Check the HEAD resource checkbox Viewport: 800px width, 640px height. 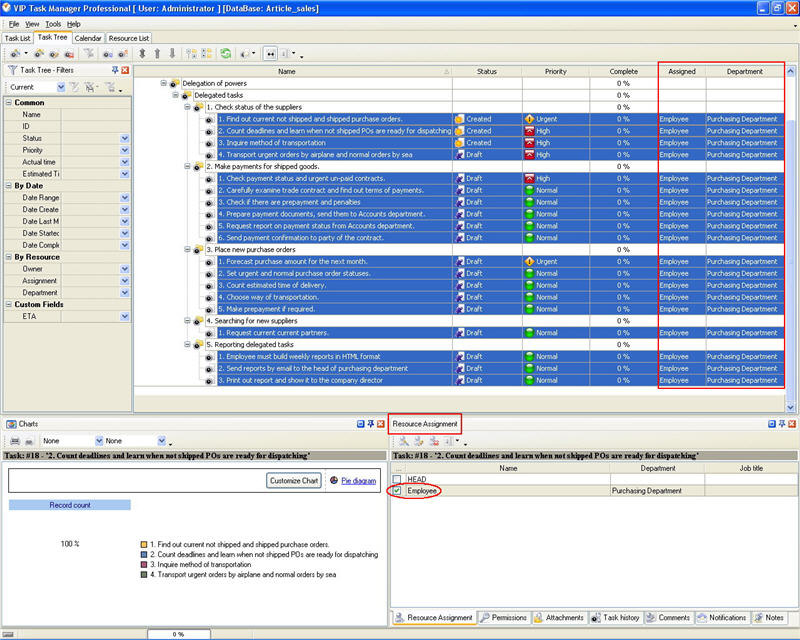[x=397, y=479]
